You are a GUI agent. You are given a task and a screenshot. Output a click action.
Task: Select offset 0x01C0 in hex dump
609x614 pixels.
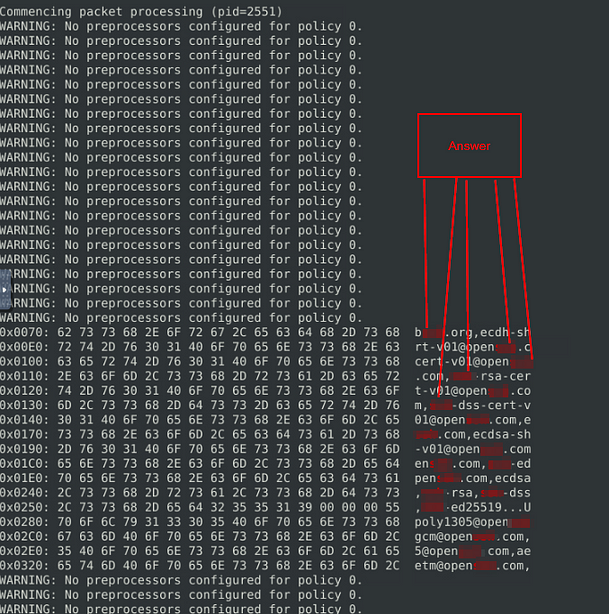tap(25, 464)
